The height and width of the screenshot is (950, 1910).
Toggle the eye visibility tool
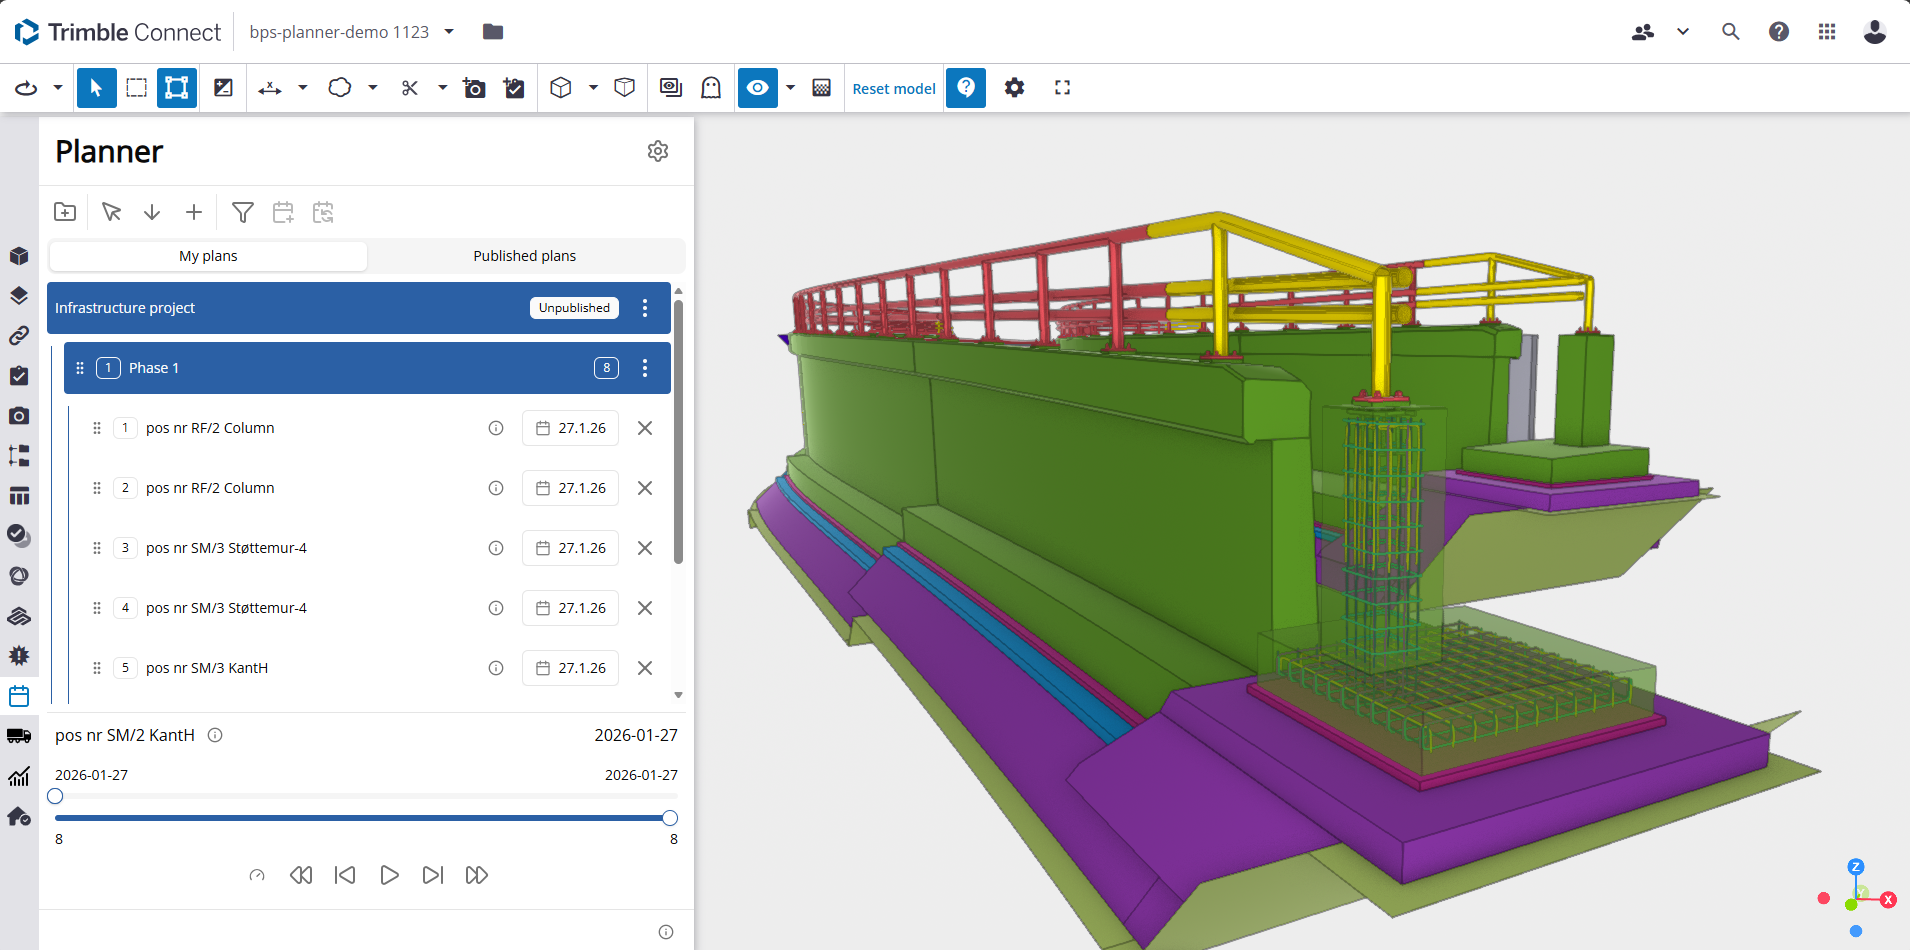pyautogui.click(x=758, y=88)
